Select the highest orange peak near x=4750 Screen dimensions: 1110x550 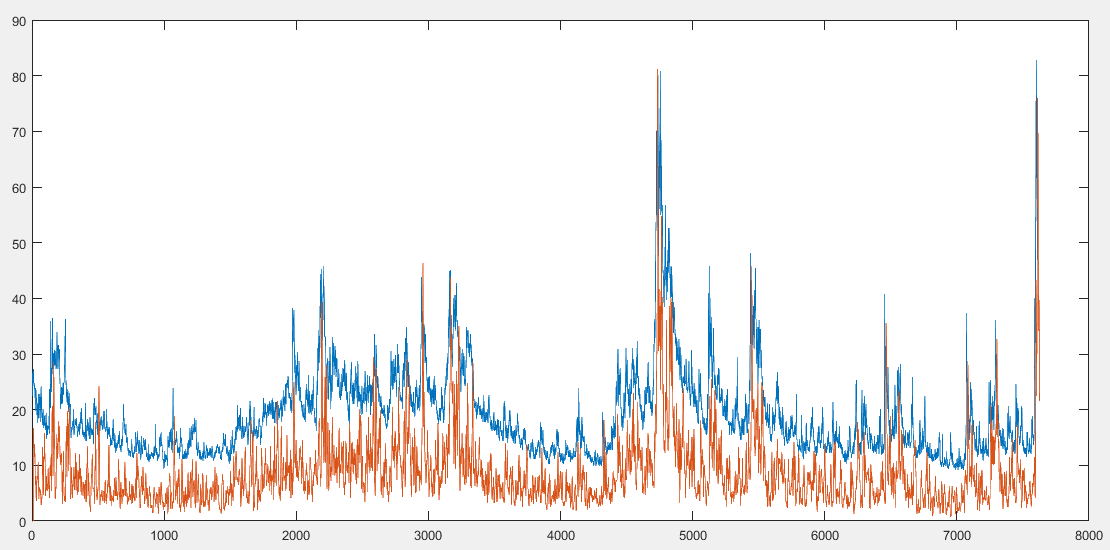(657, 71)
